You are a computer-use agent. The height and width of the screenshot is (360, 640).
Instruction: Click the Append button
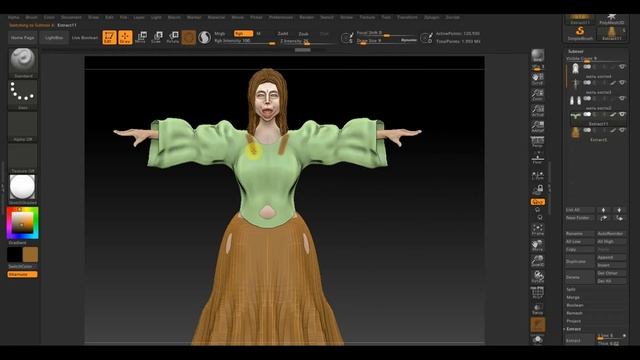611,258
